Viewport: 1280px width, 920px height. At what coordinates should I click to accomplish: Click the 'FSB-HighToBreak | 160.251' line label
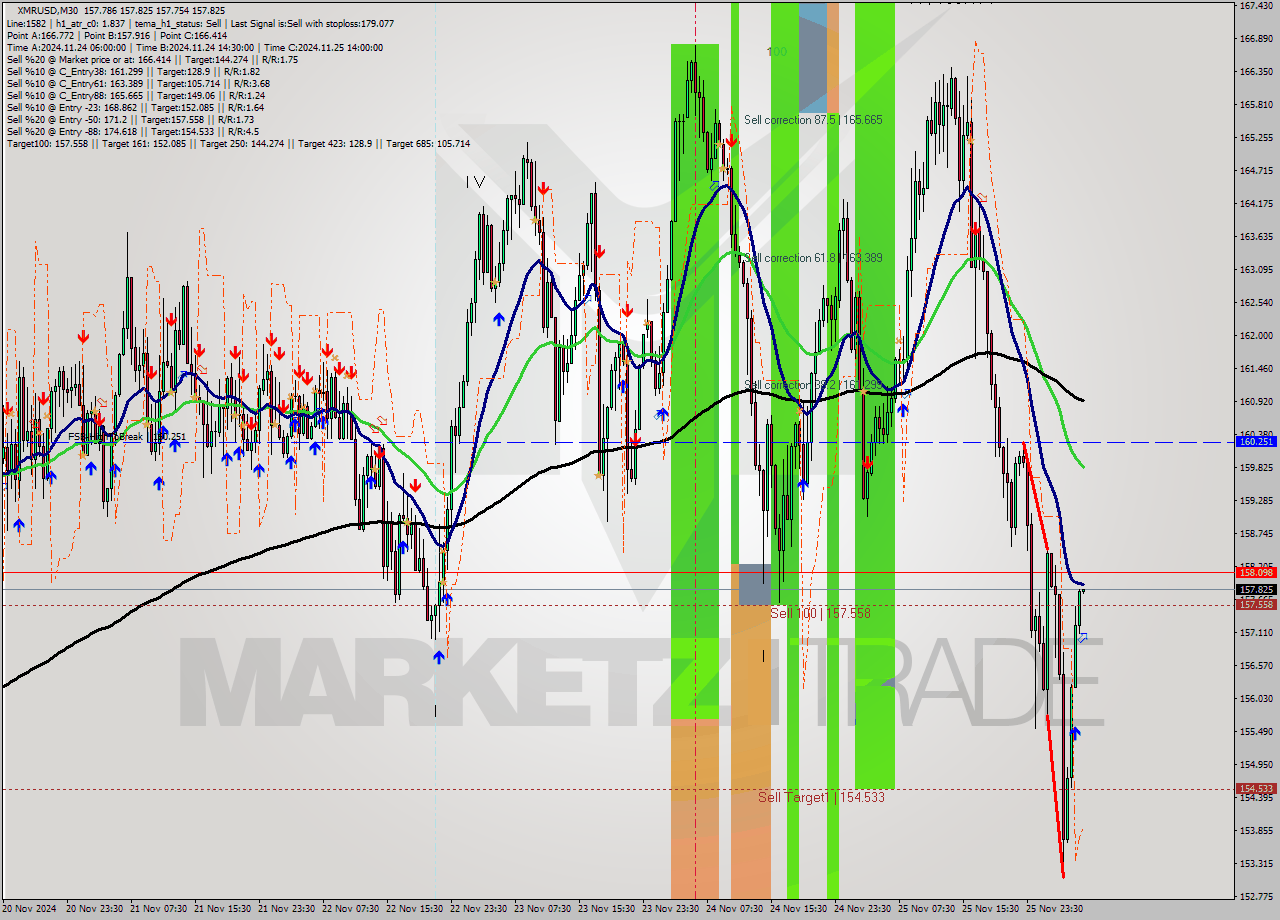pos(127,437)
